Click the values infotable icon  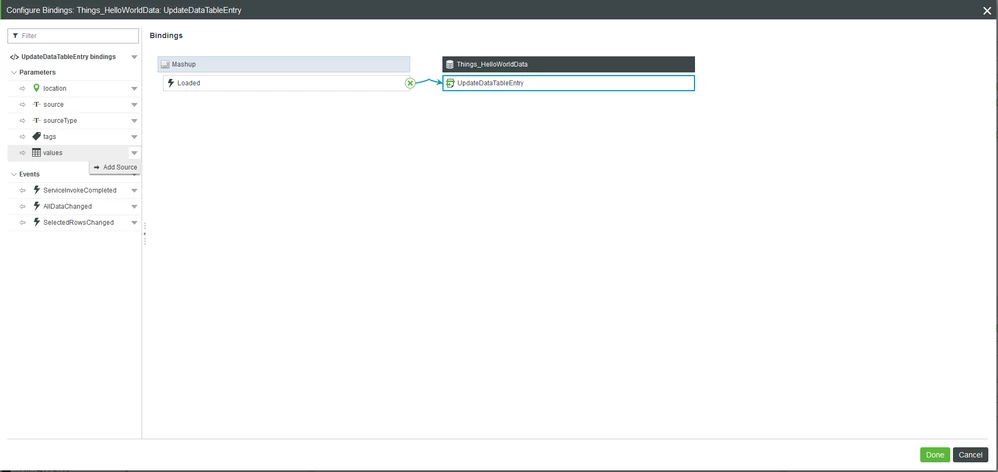point(36,153)
